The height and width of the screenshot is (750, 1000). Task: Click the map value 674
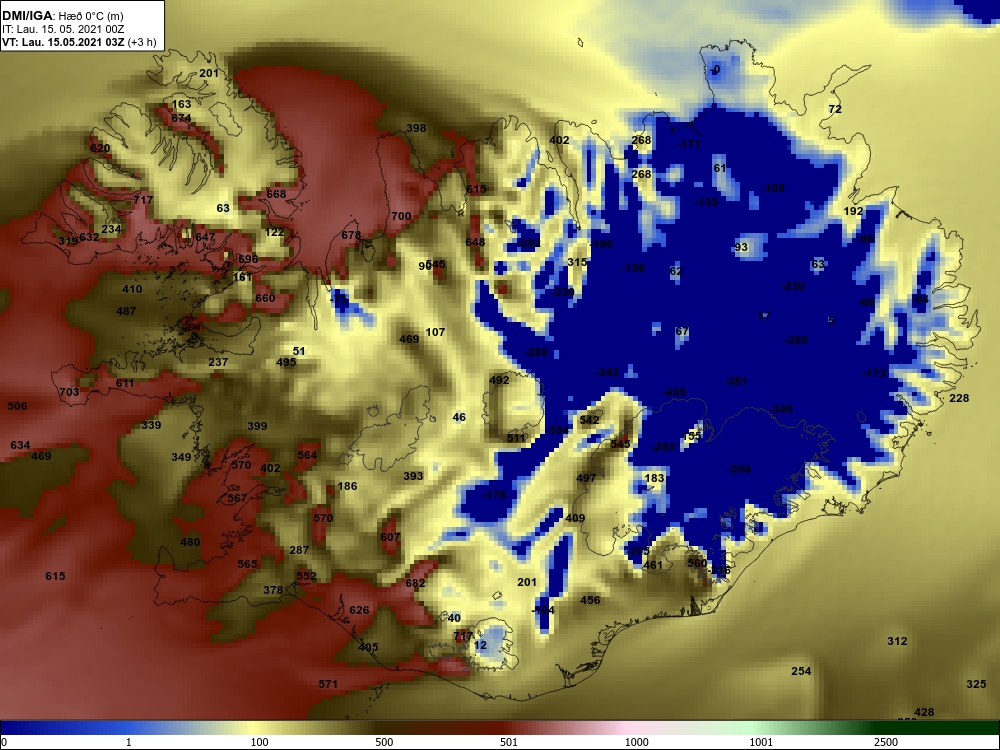pos(181,118)
